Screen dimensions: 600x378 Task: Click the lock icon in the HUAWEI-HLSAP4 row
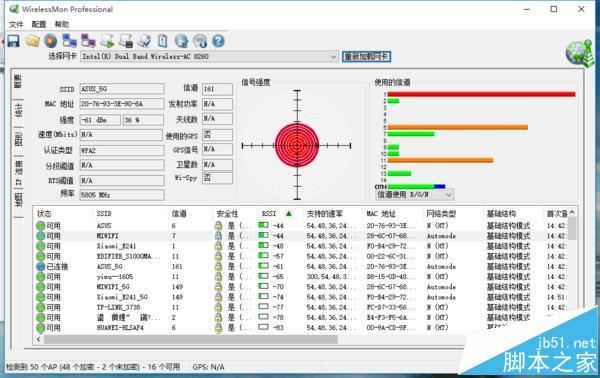coord(218,327)
